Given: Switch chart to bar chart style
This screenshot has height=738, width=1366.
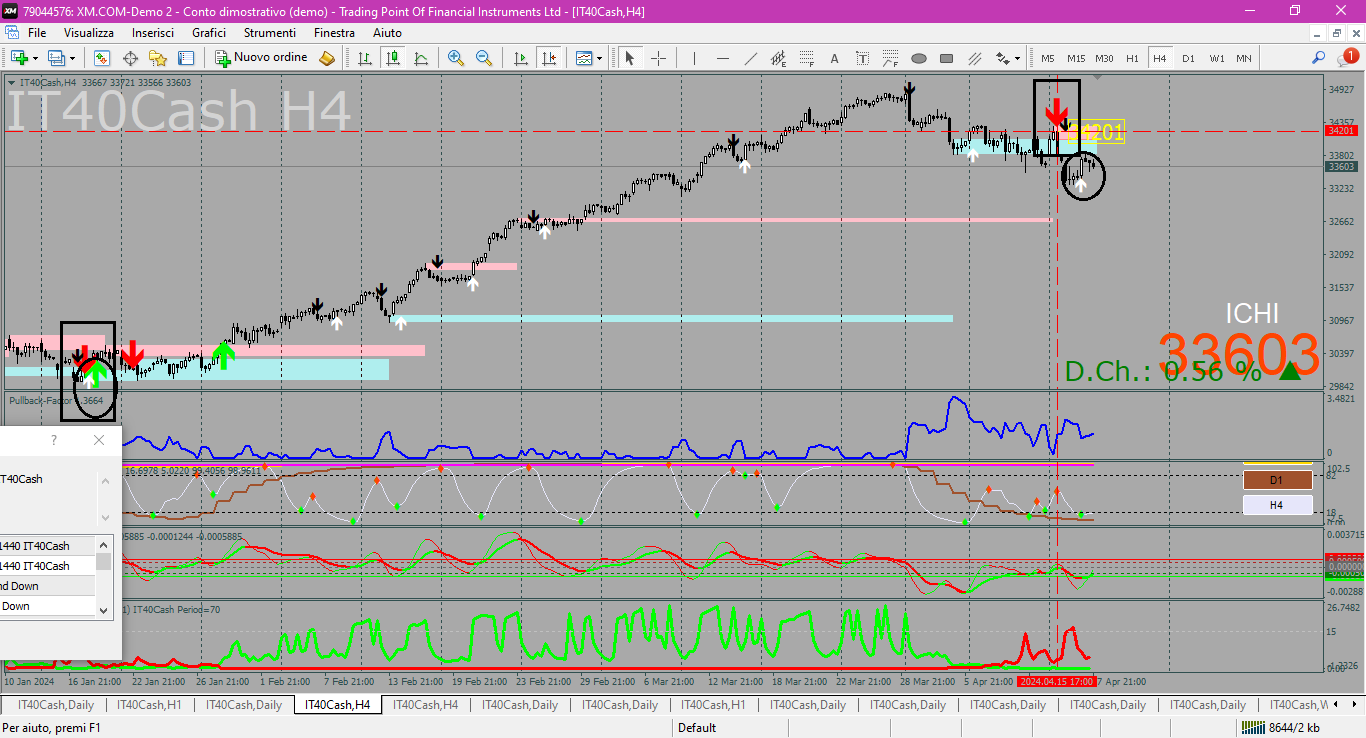Looking at the screenshot, I should click(x=365, y=58).
